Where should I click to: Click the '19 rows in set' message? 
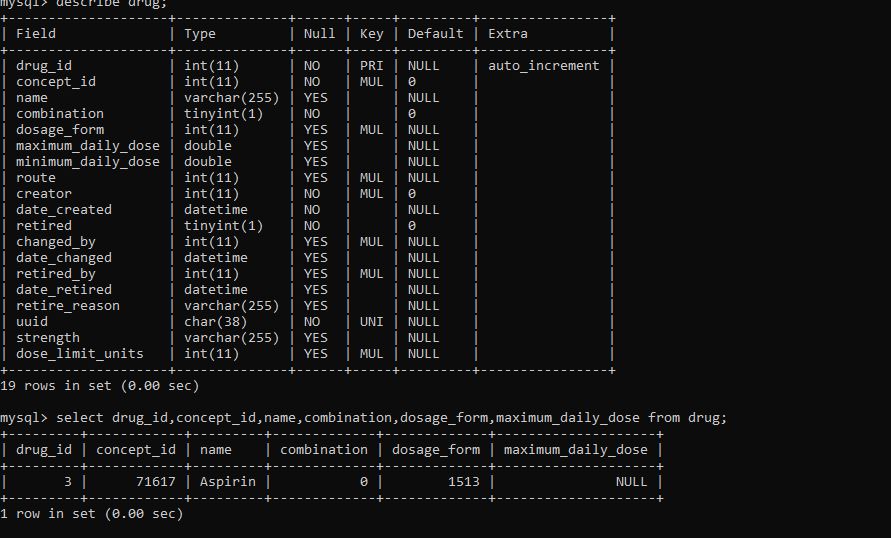(x=99, y=386)
